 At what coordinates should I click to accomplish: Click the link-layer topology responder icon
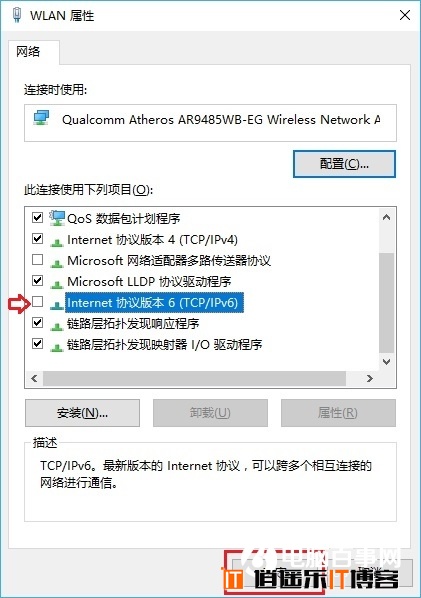[57, 325]
